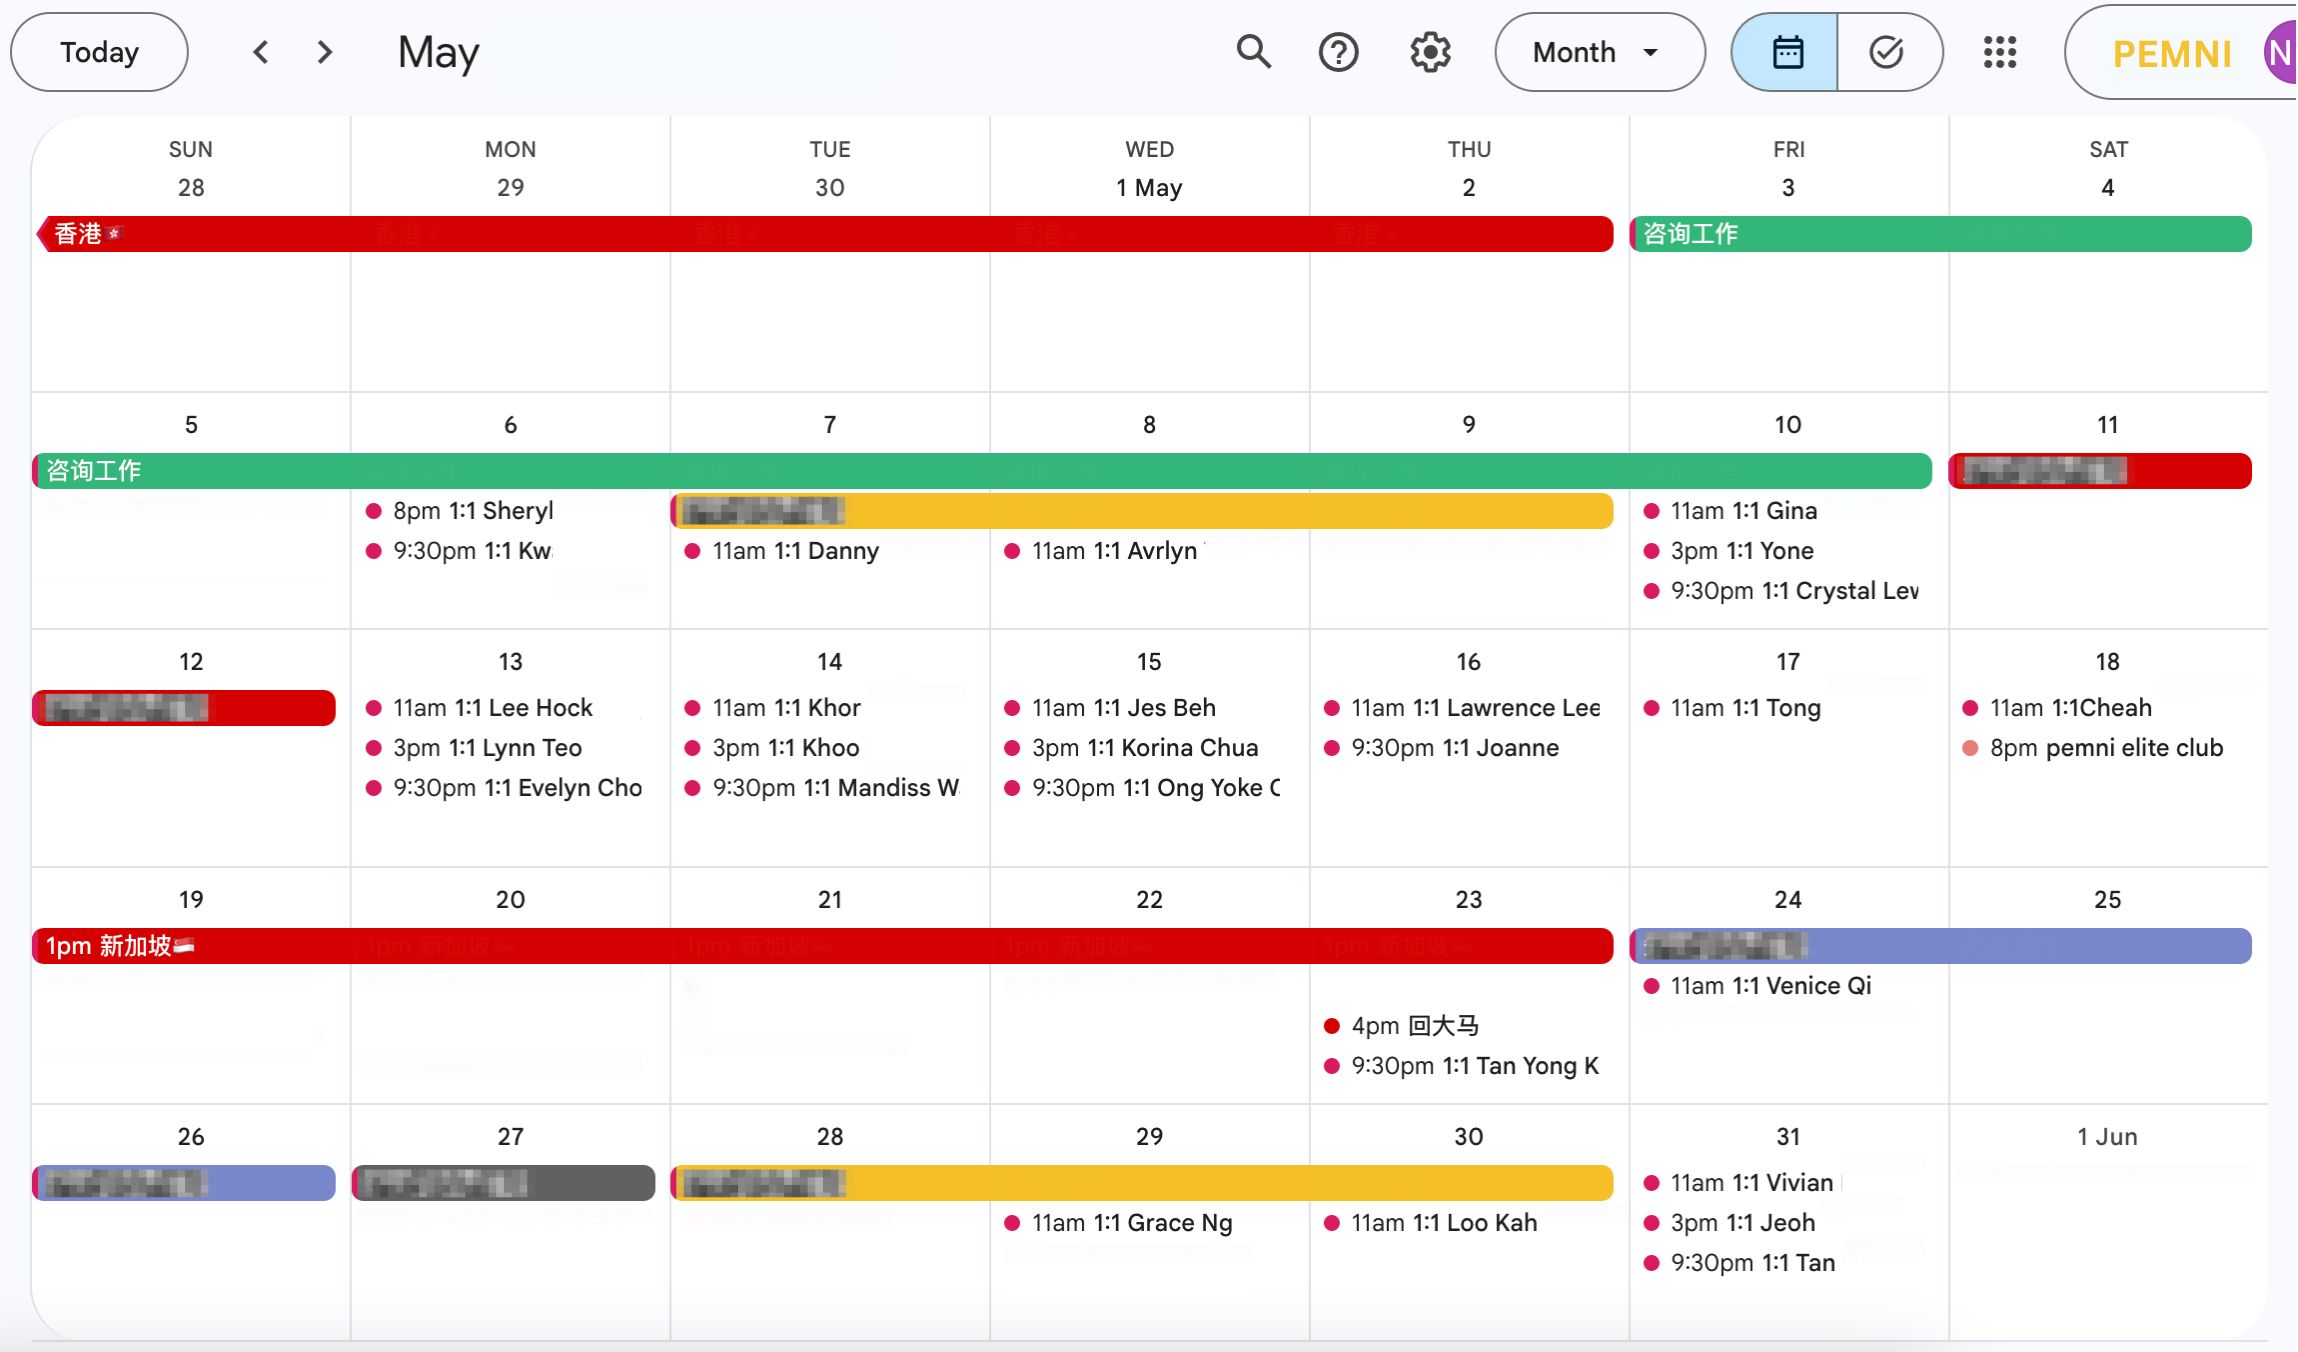Image resolution: width=2298 pixels, height=1352 pixels.
Task: Switch to Calendar view toggle
Action: (1786, 51)
